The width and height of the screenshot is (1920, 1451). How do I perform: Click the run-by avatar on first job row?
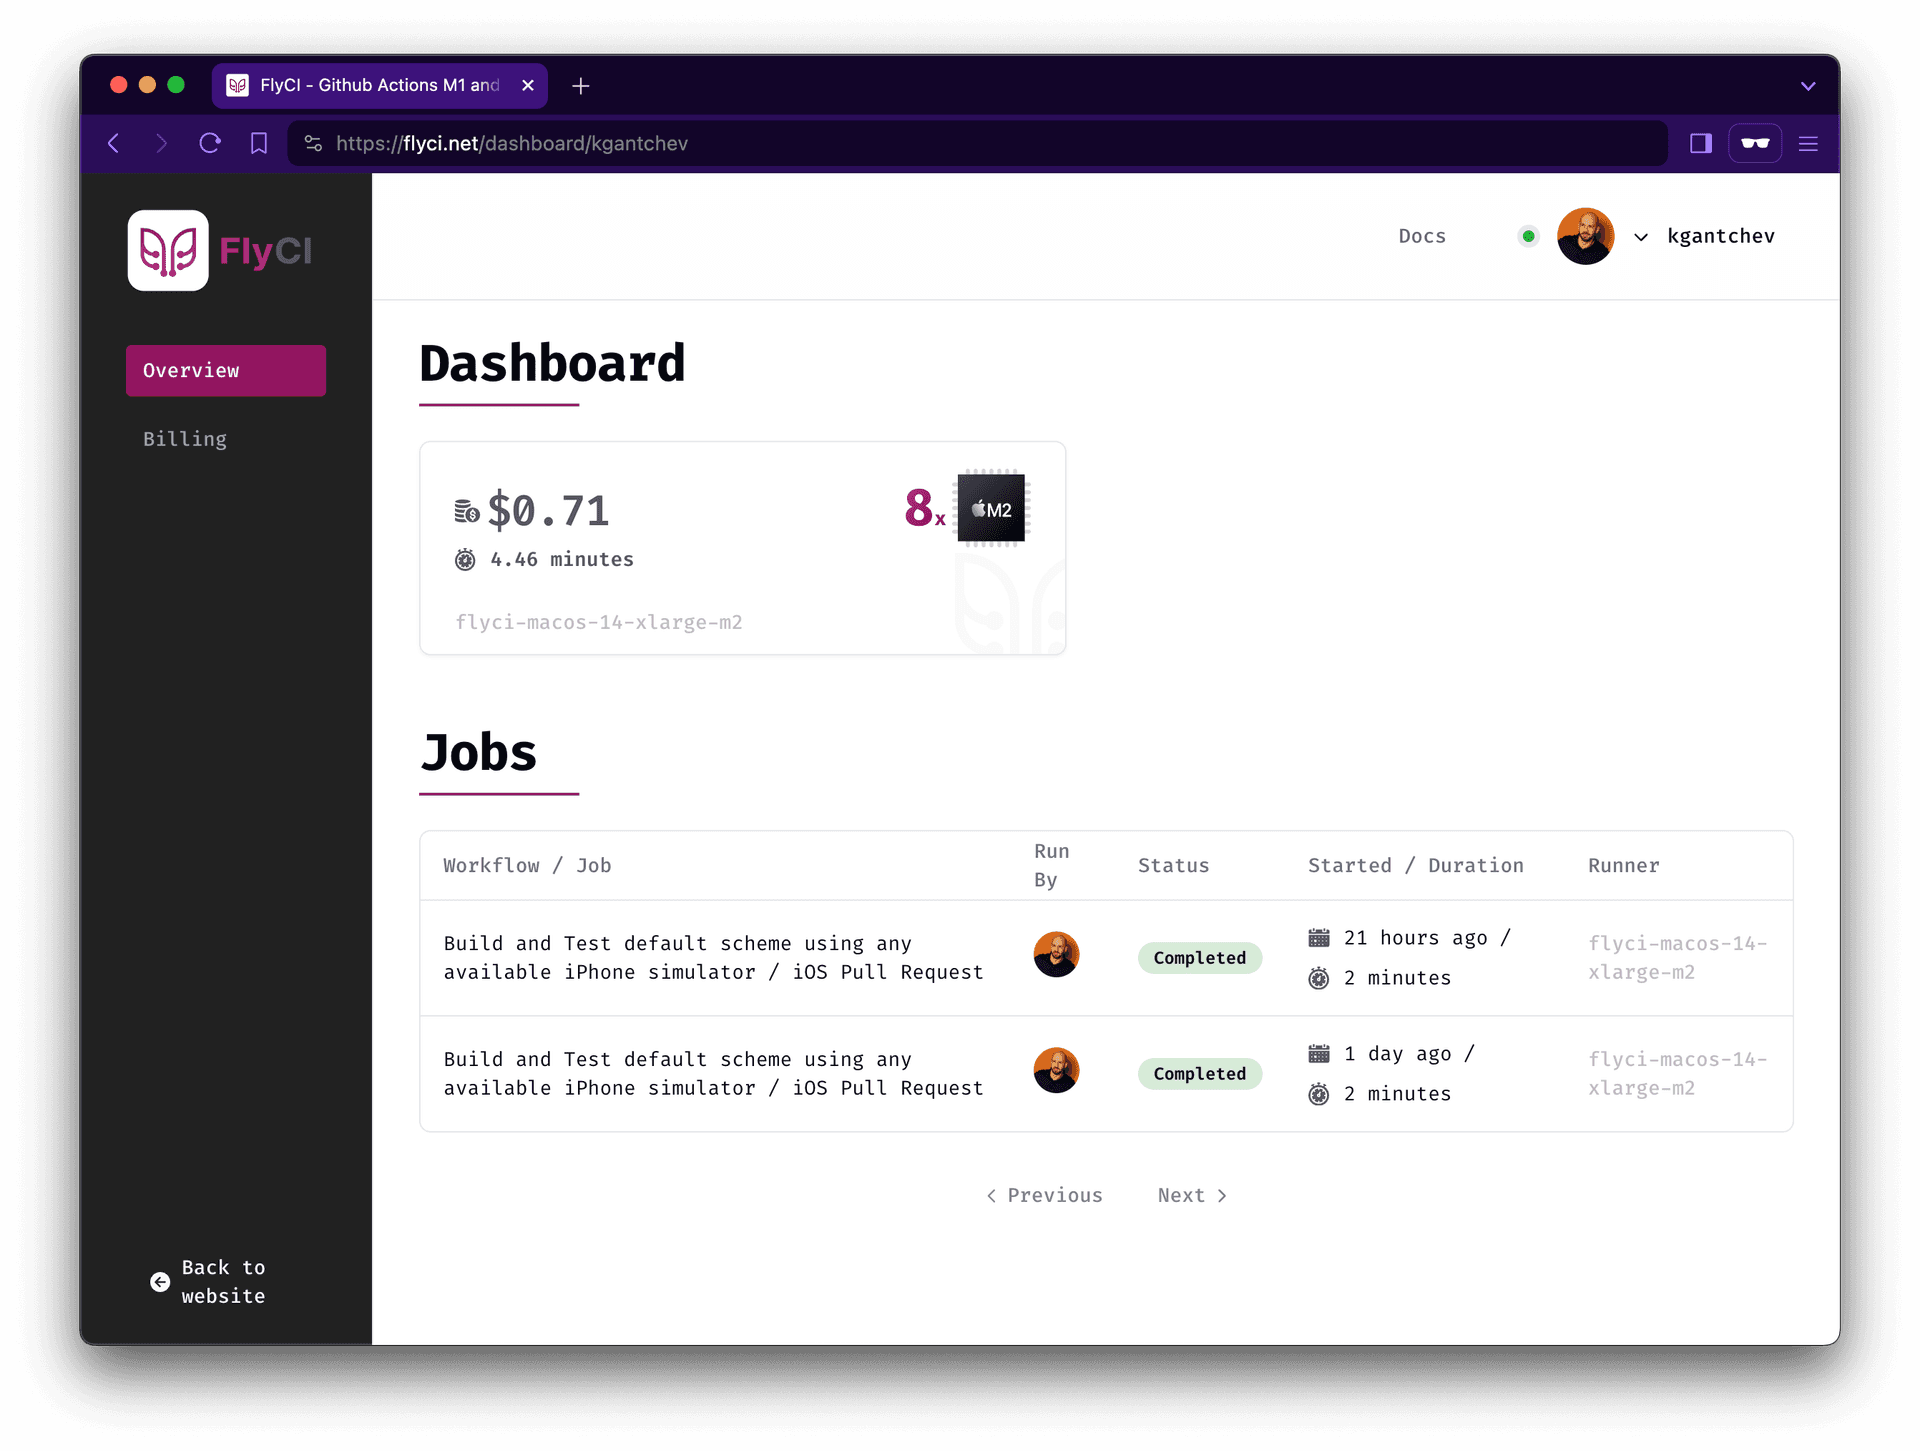pyautogui.click(x=1056, y=956)
